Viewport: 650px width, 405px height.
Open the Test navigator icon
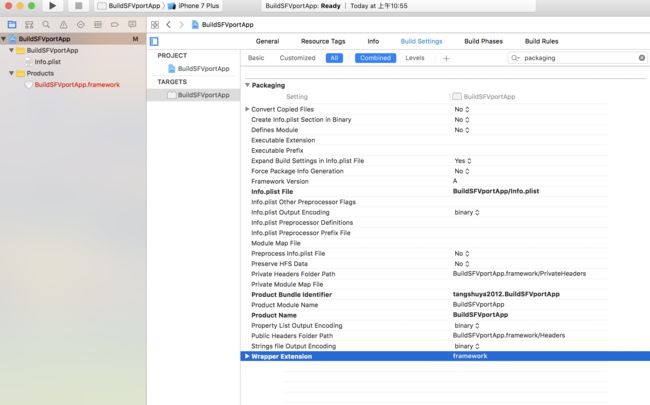point(80,25)
